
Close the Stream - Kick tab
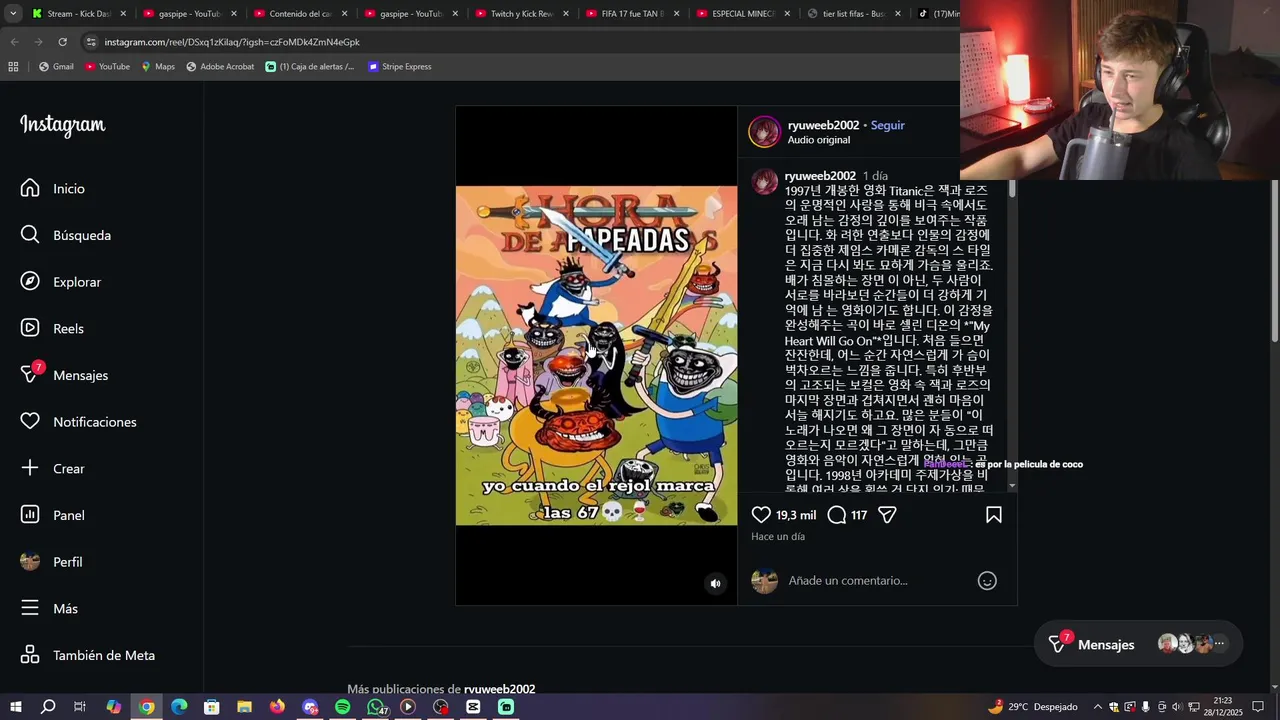pyautogui.click(x=124, y=14)
